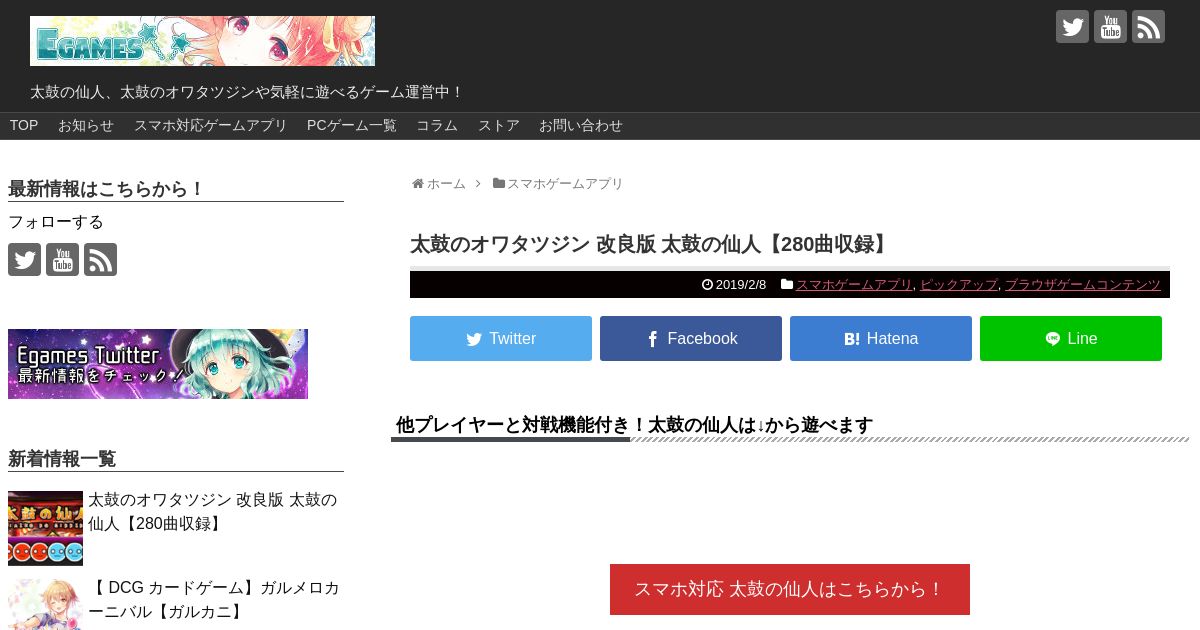Open コラム menu item

coord(437,125)
